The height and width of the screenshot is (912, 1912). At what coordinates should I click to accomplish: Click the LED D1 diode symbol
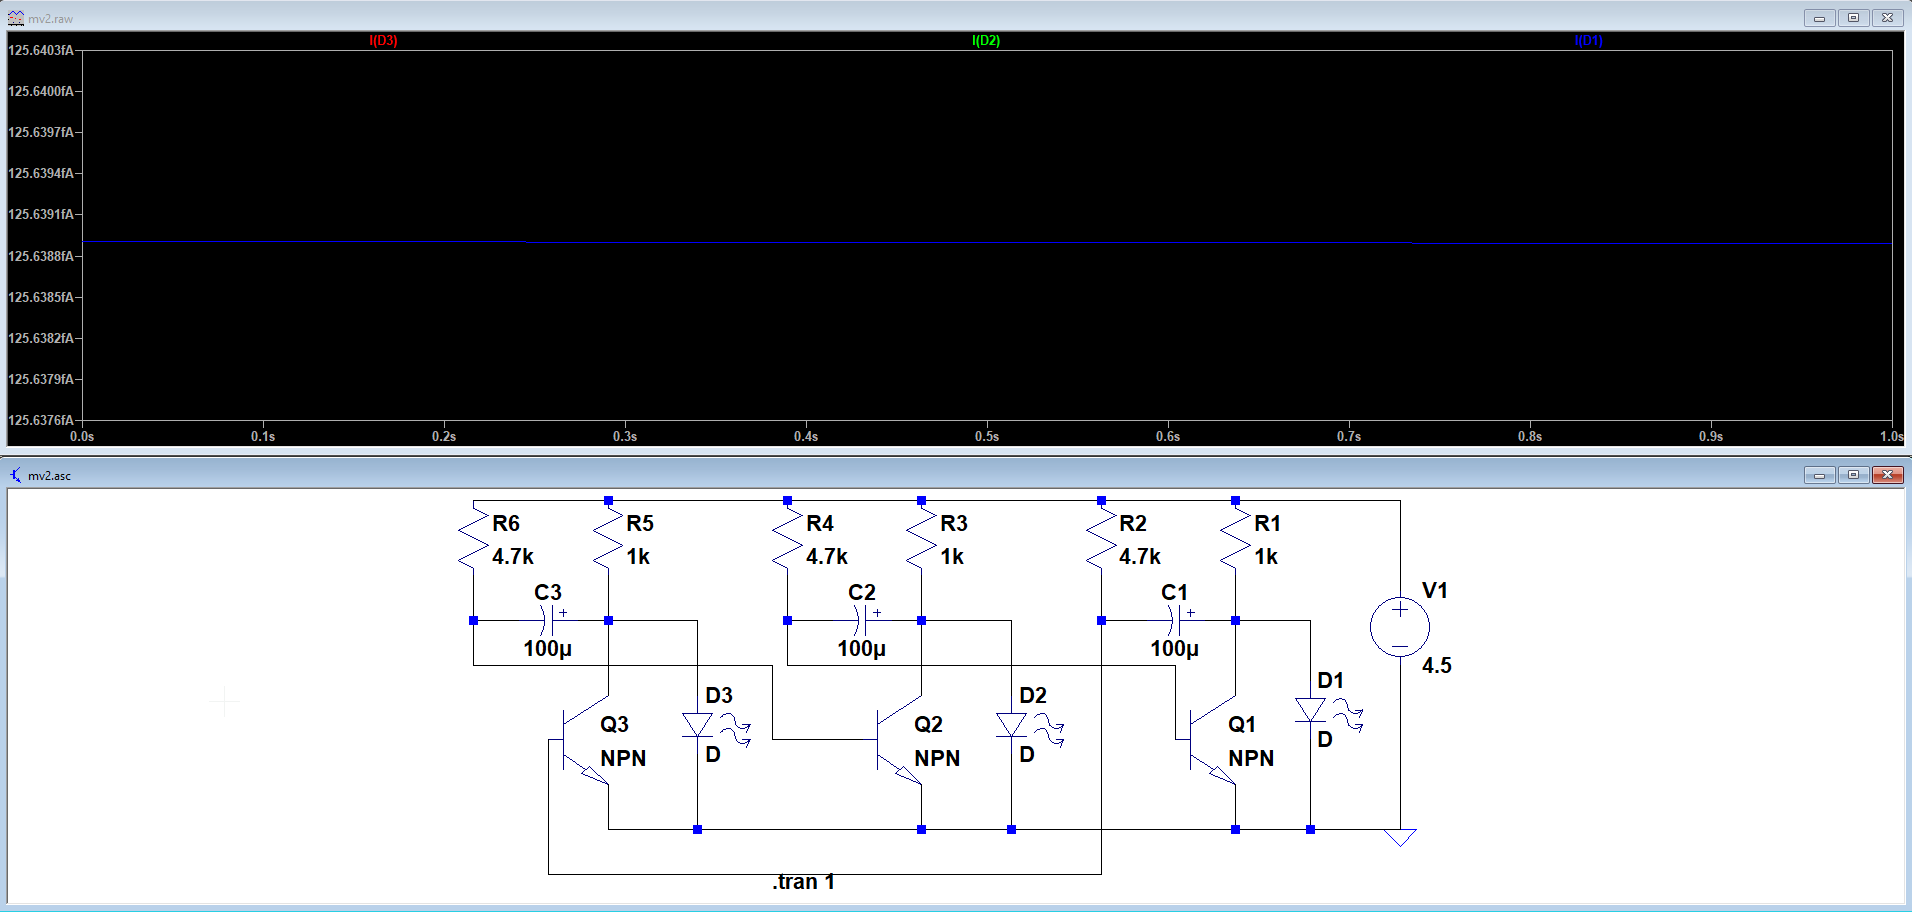pos(1310,710)
